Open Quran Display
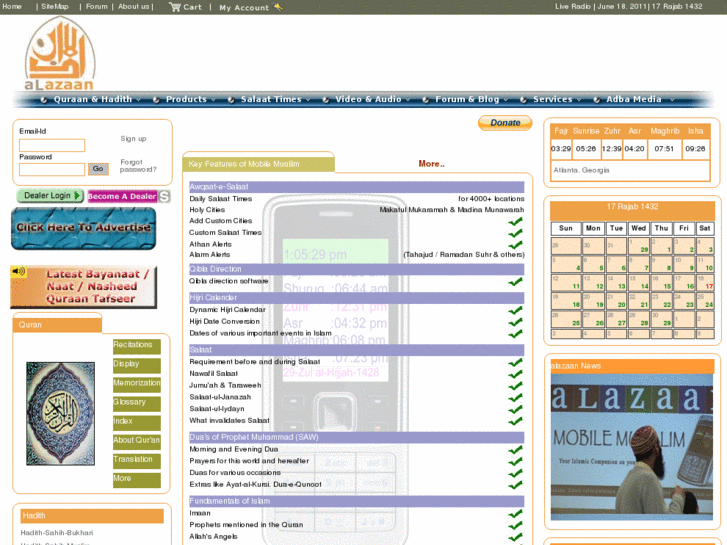The height and width of the screenshot is (545, 727). click(x=137, y=365)
